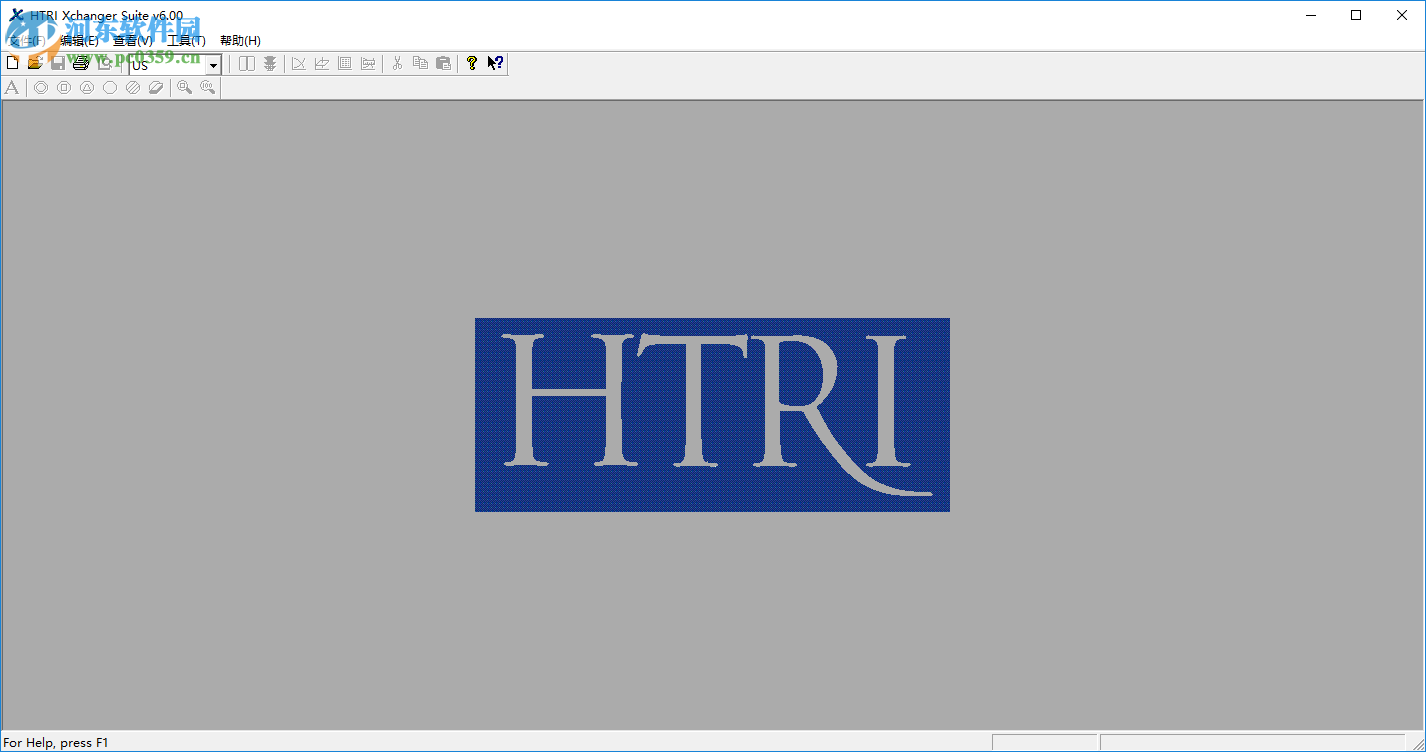The width and height of the screenshot is (1426, 752).
Task: Select the zoom out magnifier tool
Action: (207, 87)
